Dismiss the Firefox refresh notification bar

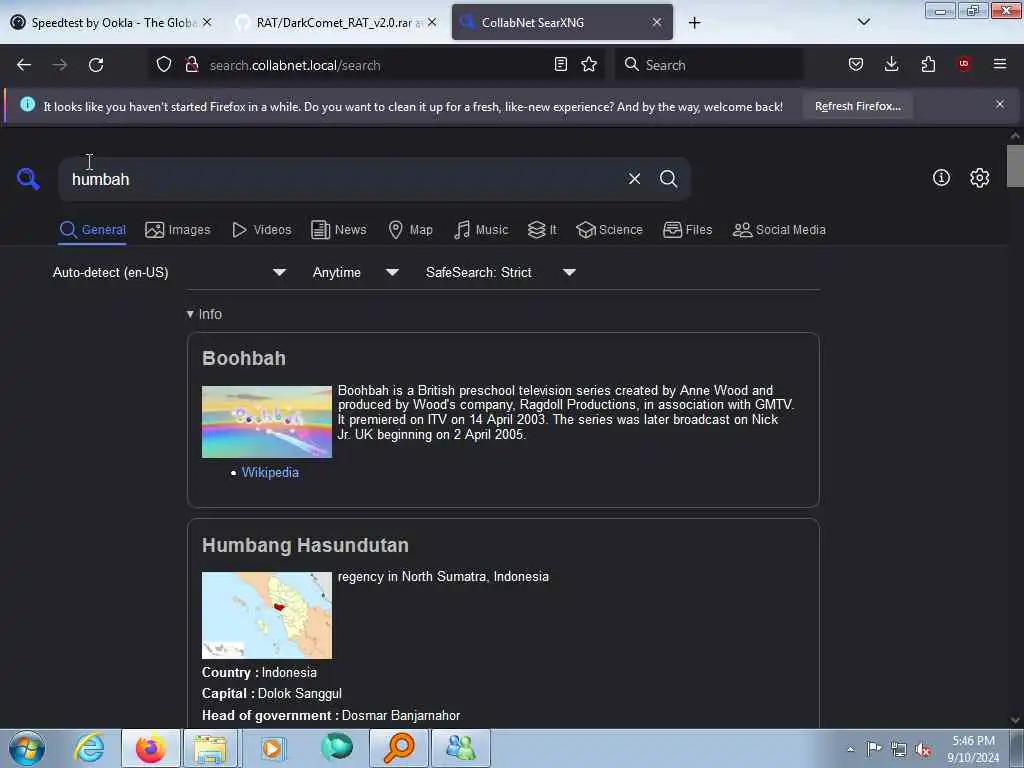(x=999, y=104)
